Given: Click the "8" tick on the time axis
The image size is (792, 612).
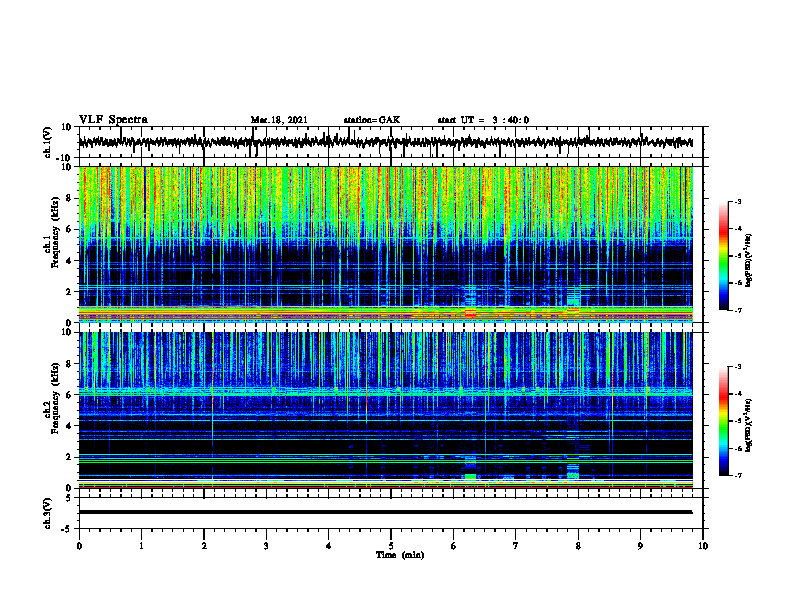Looking at the screenshot, I should tap(578, 546).
